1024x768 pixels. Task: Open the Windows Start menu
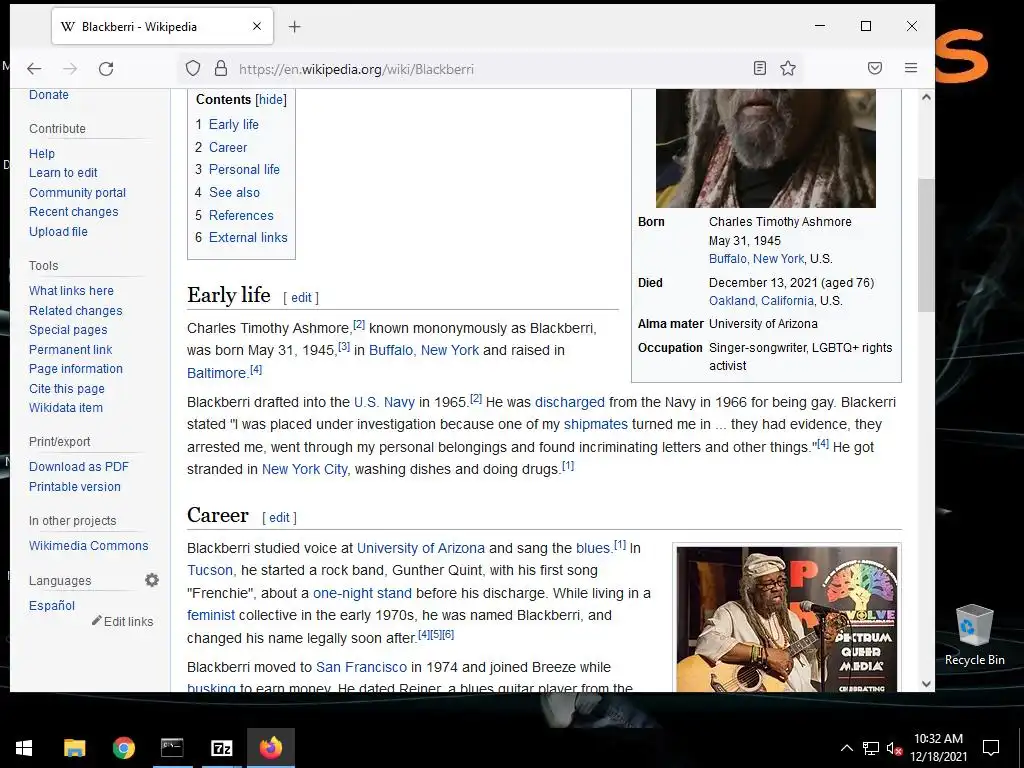pyautogui.click(x=24, y=748)
